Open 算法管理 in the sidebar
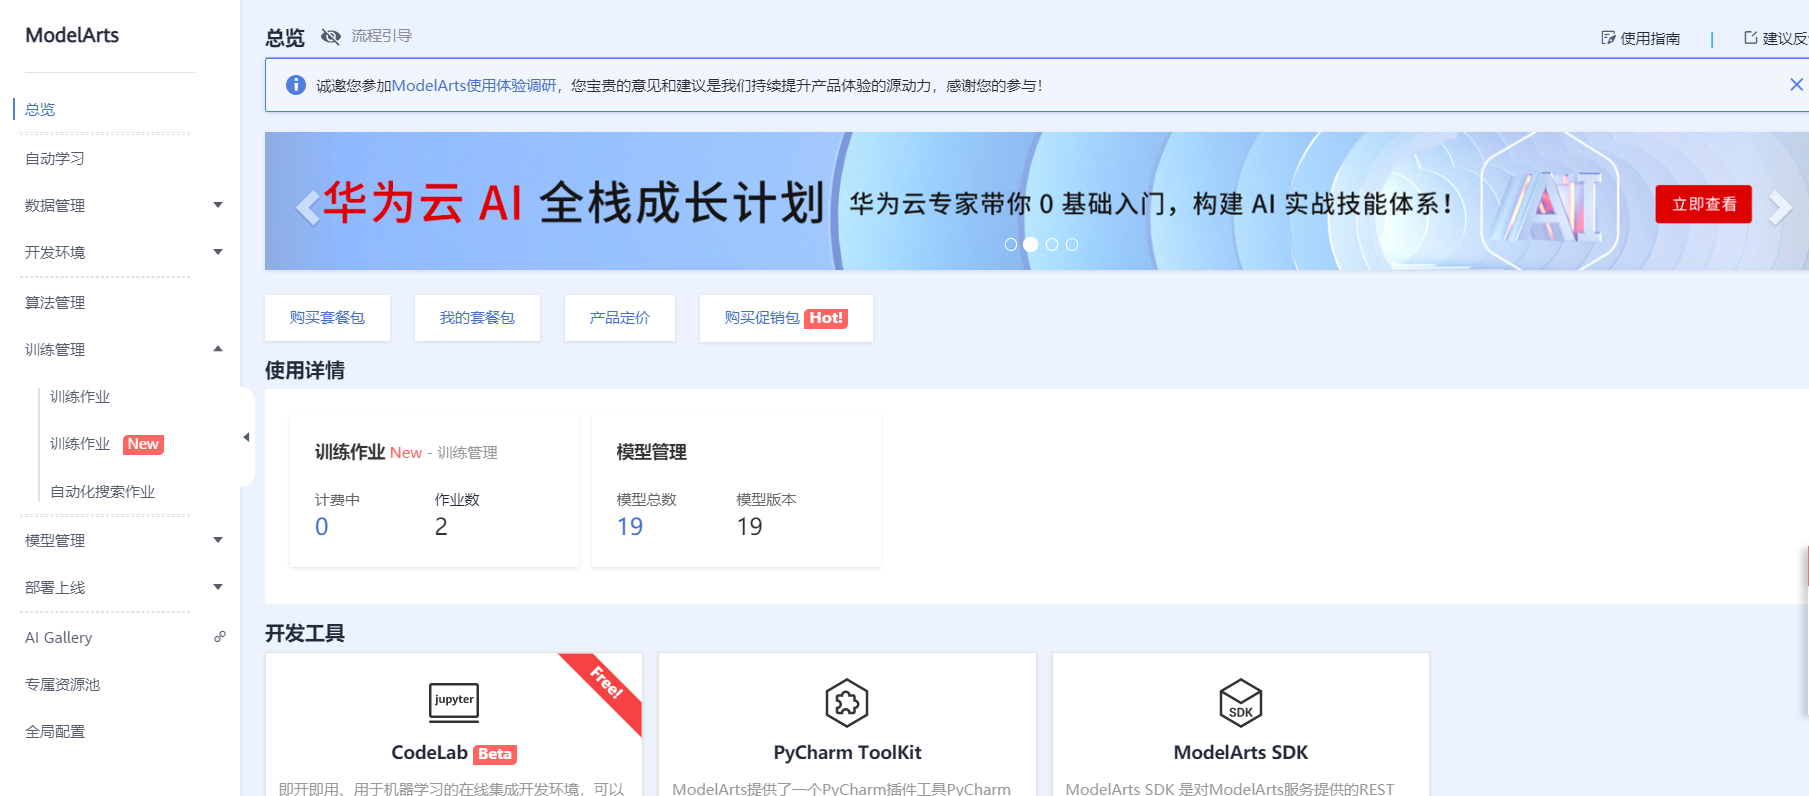 (x=55, y=302)
